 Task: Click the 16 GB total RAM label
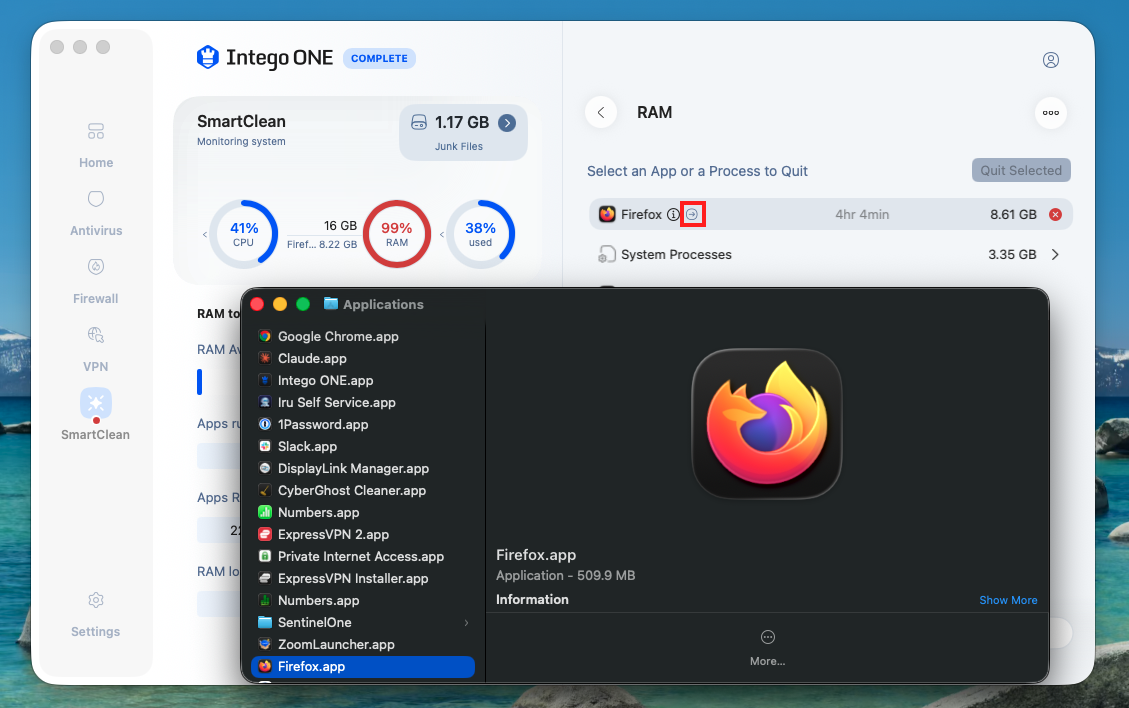(340, 225)
